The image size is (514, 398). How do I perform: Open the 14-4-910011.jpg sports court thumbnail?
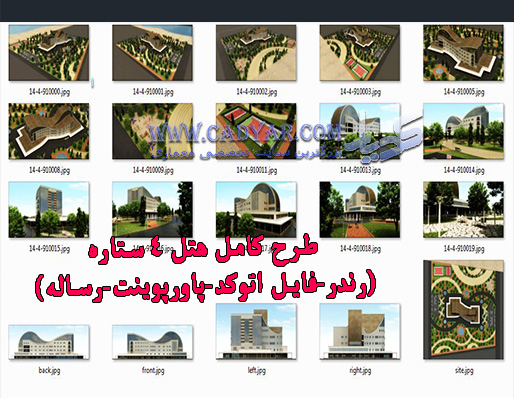pos(256,131)
